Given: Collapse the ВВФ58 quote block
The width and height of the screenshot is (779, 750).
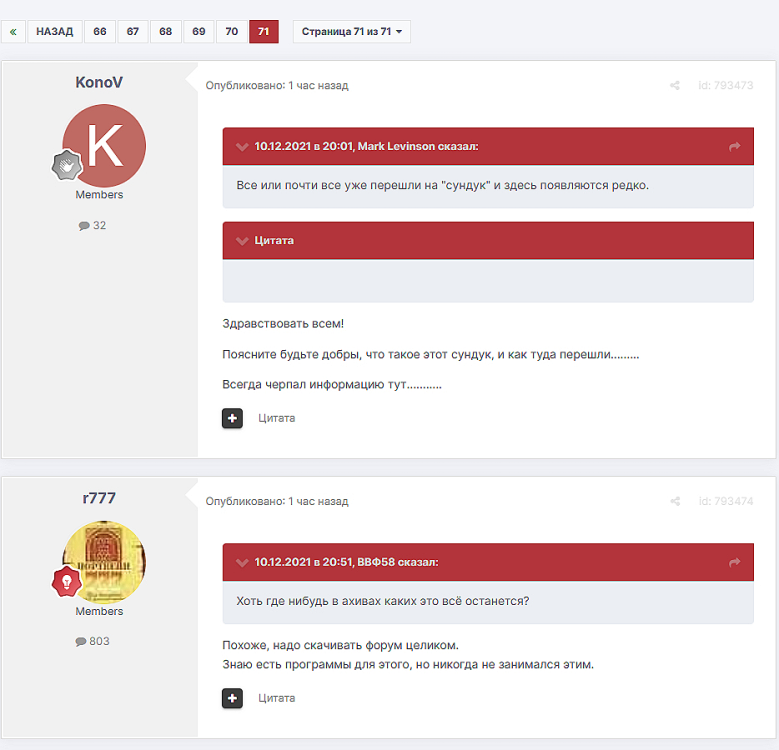Looking at the screenshot, I should pos(241,563).
